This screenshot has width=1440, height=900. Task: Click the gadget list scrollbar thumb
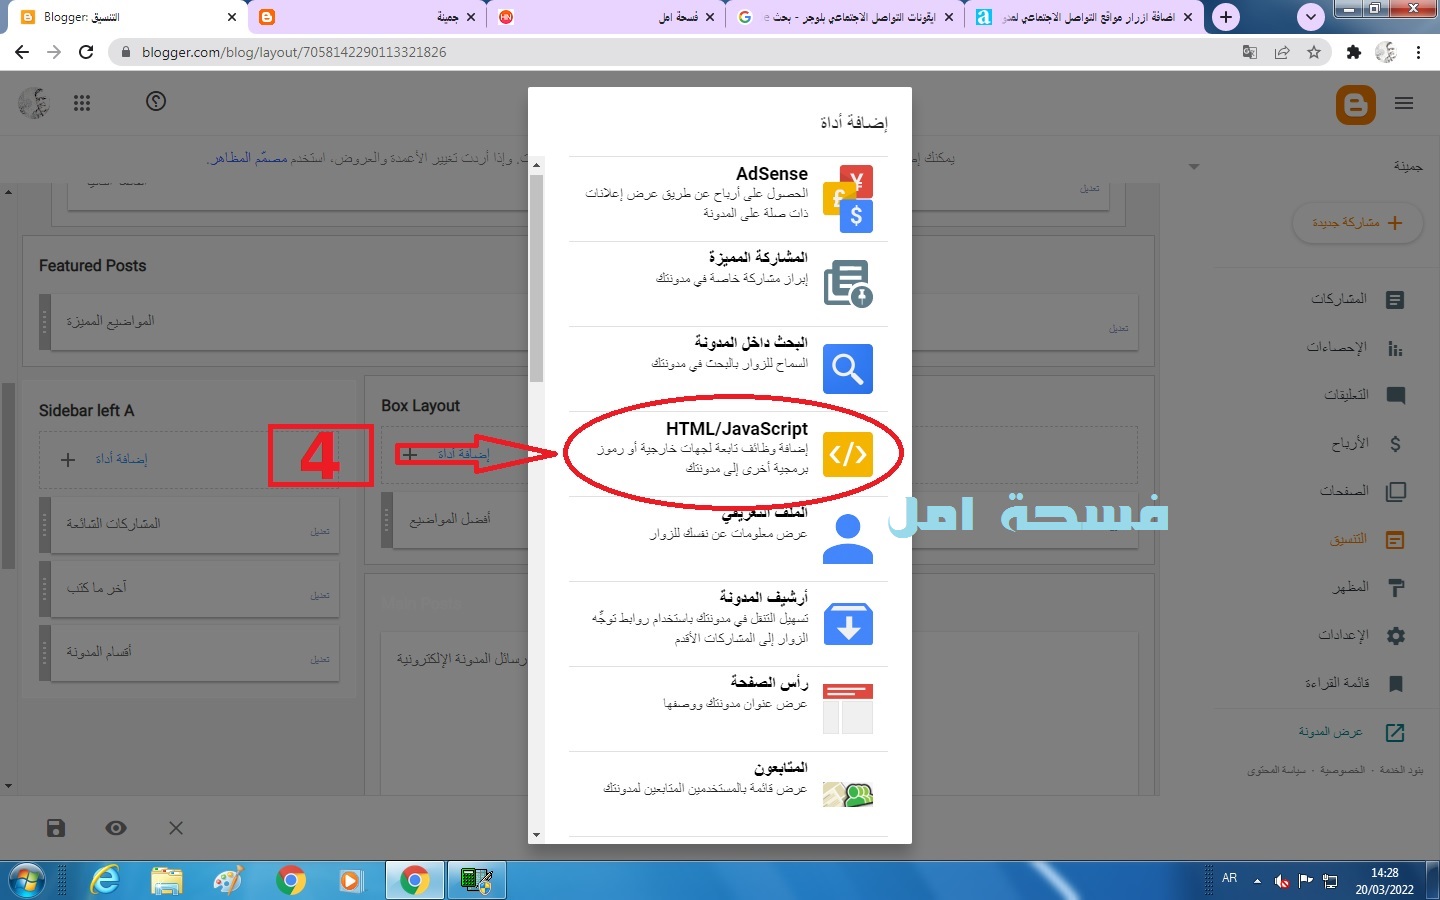tap(536, 279)
